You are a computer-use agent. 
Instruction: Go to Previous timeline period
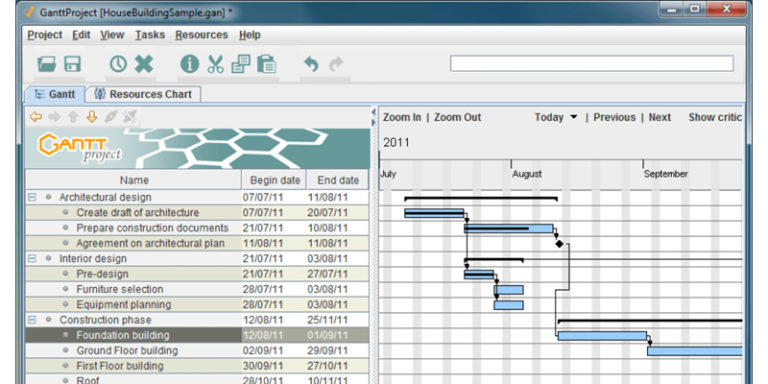point(614,118)
